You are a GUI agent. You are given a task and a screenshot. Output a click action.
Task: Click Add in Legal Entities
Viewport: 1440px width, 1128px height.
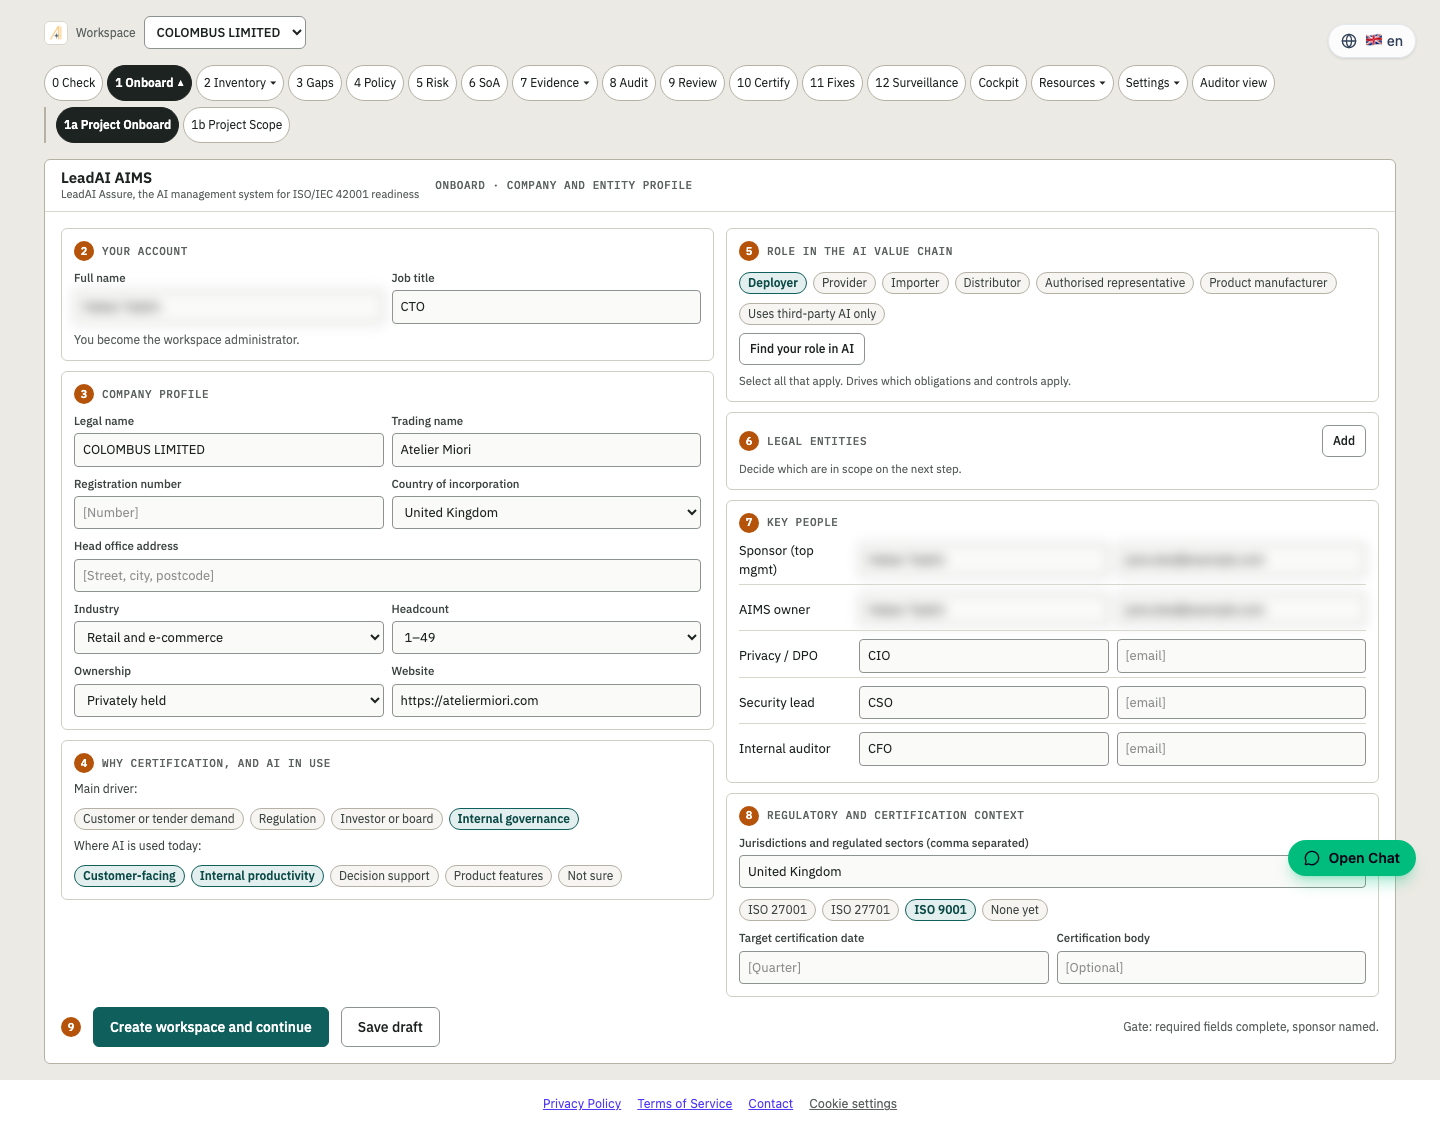coord(1344,441)
